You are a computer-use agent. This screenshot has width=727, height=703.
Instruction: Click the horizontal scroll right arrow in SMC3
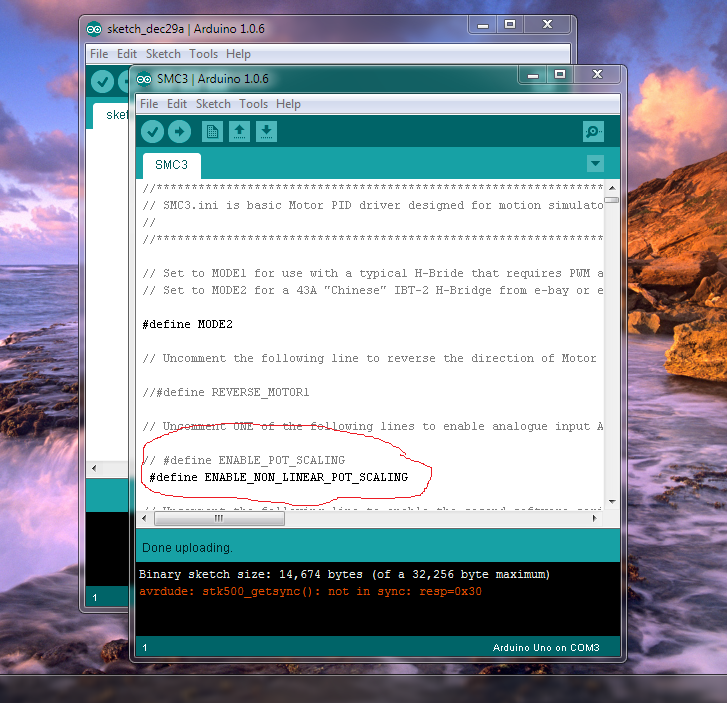pyautogui.click(x=595, y=518)
